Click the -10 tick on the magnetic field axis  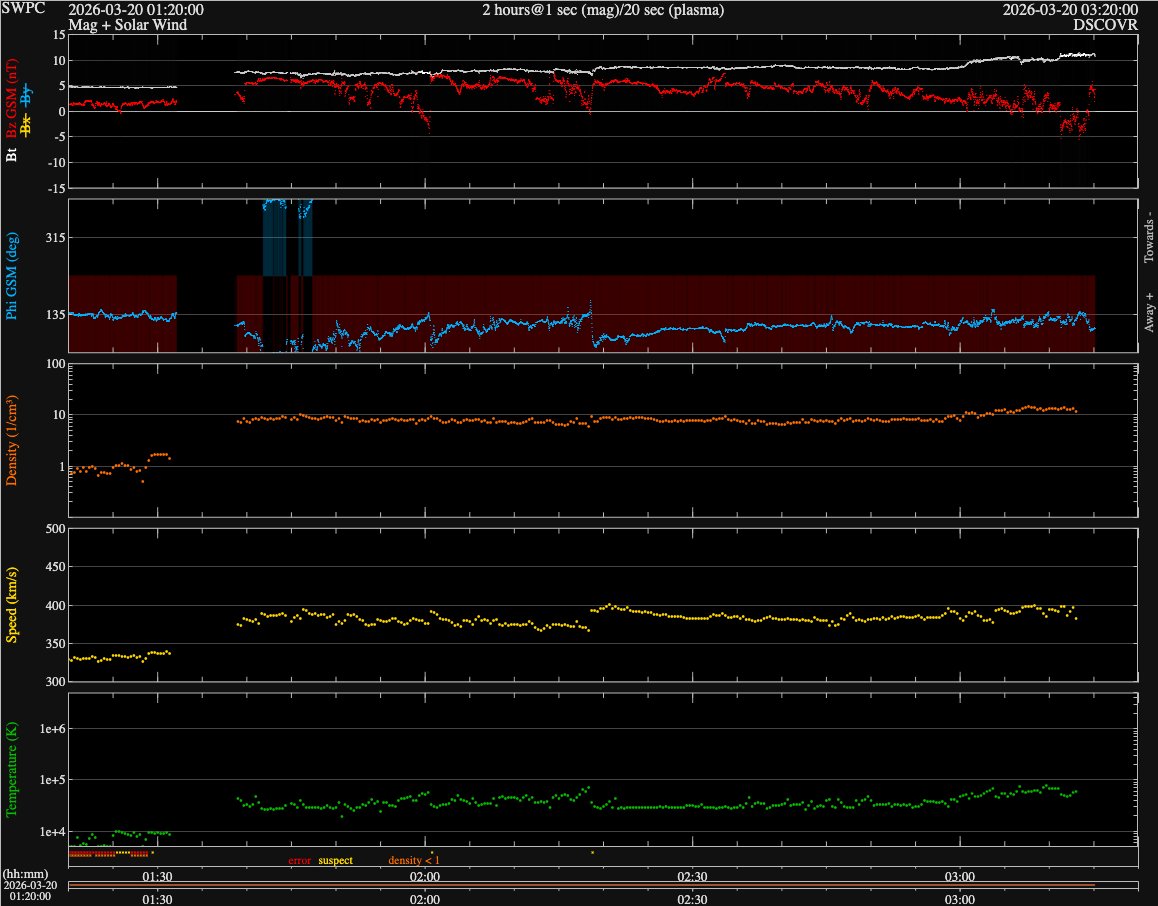click(57, 162)
